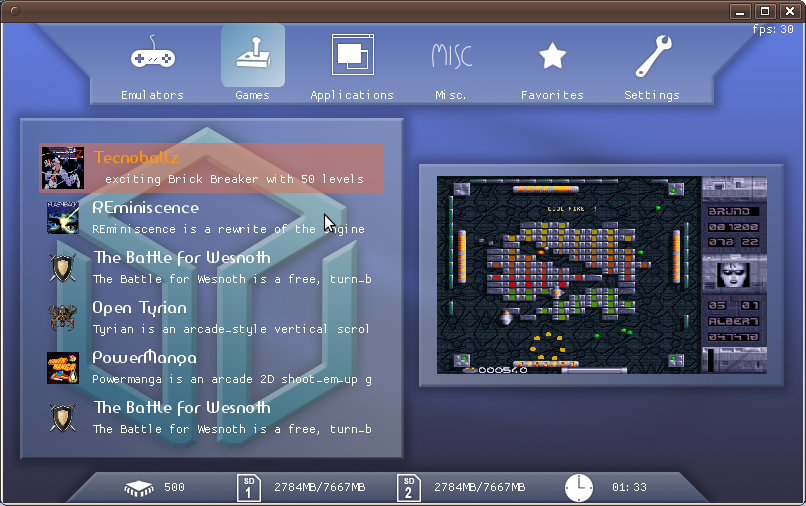The width and height of the screenshot is (806, 506).
Task: Click the Open Tyrian spider icon
Action: 62,318
